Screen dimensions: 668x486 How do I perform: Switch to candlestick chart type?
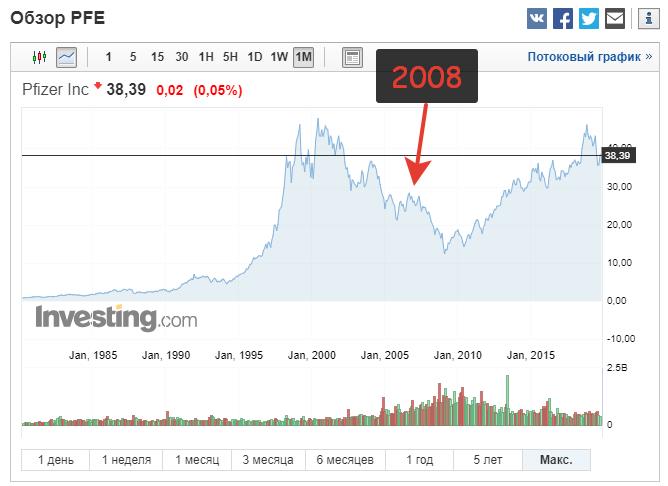click(40, 57)
